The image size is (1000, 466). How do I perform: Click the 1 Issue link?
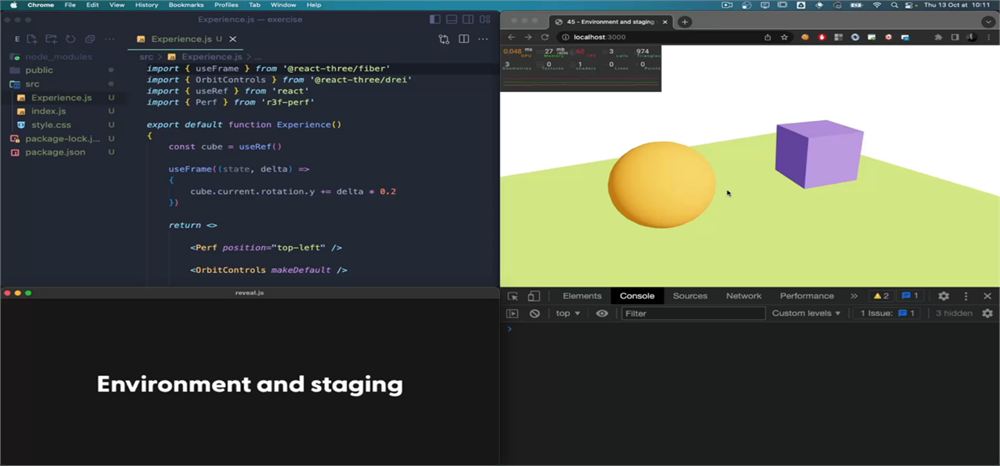coord(887,313)
